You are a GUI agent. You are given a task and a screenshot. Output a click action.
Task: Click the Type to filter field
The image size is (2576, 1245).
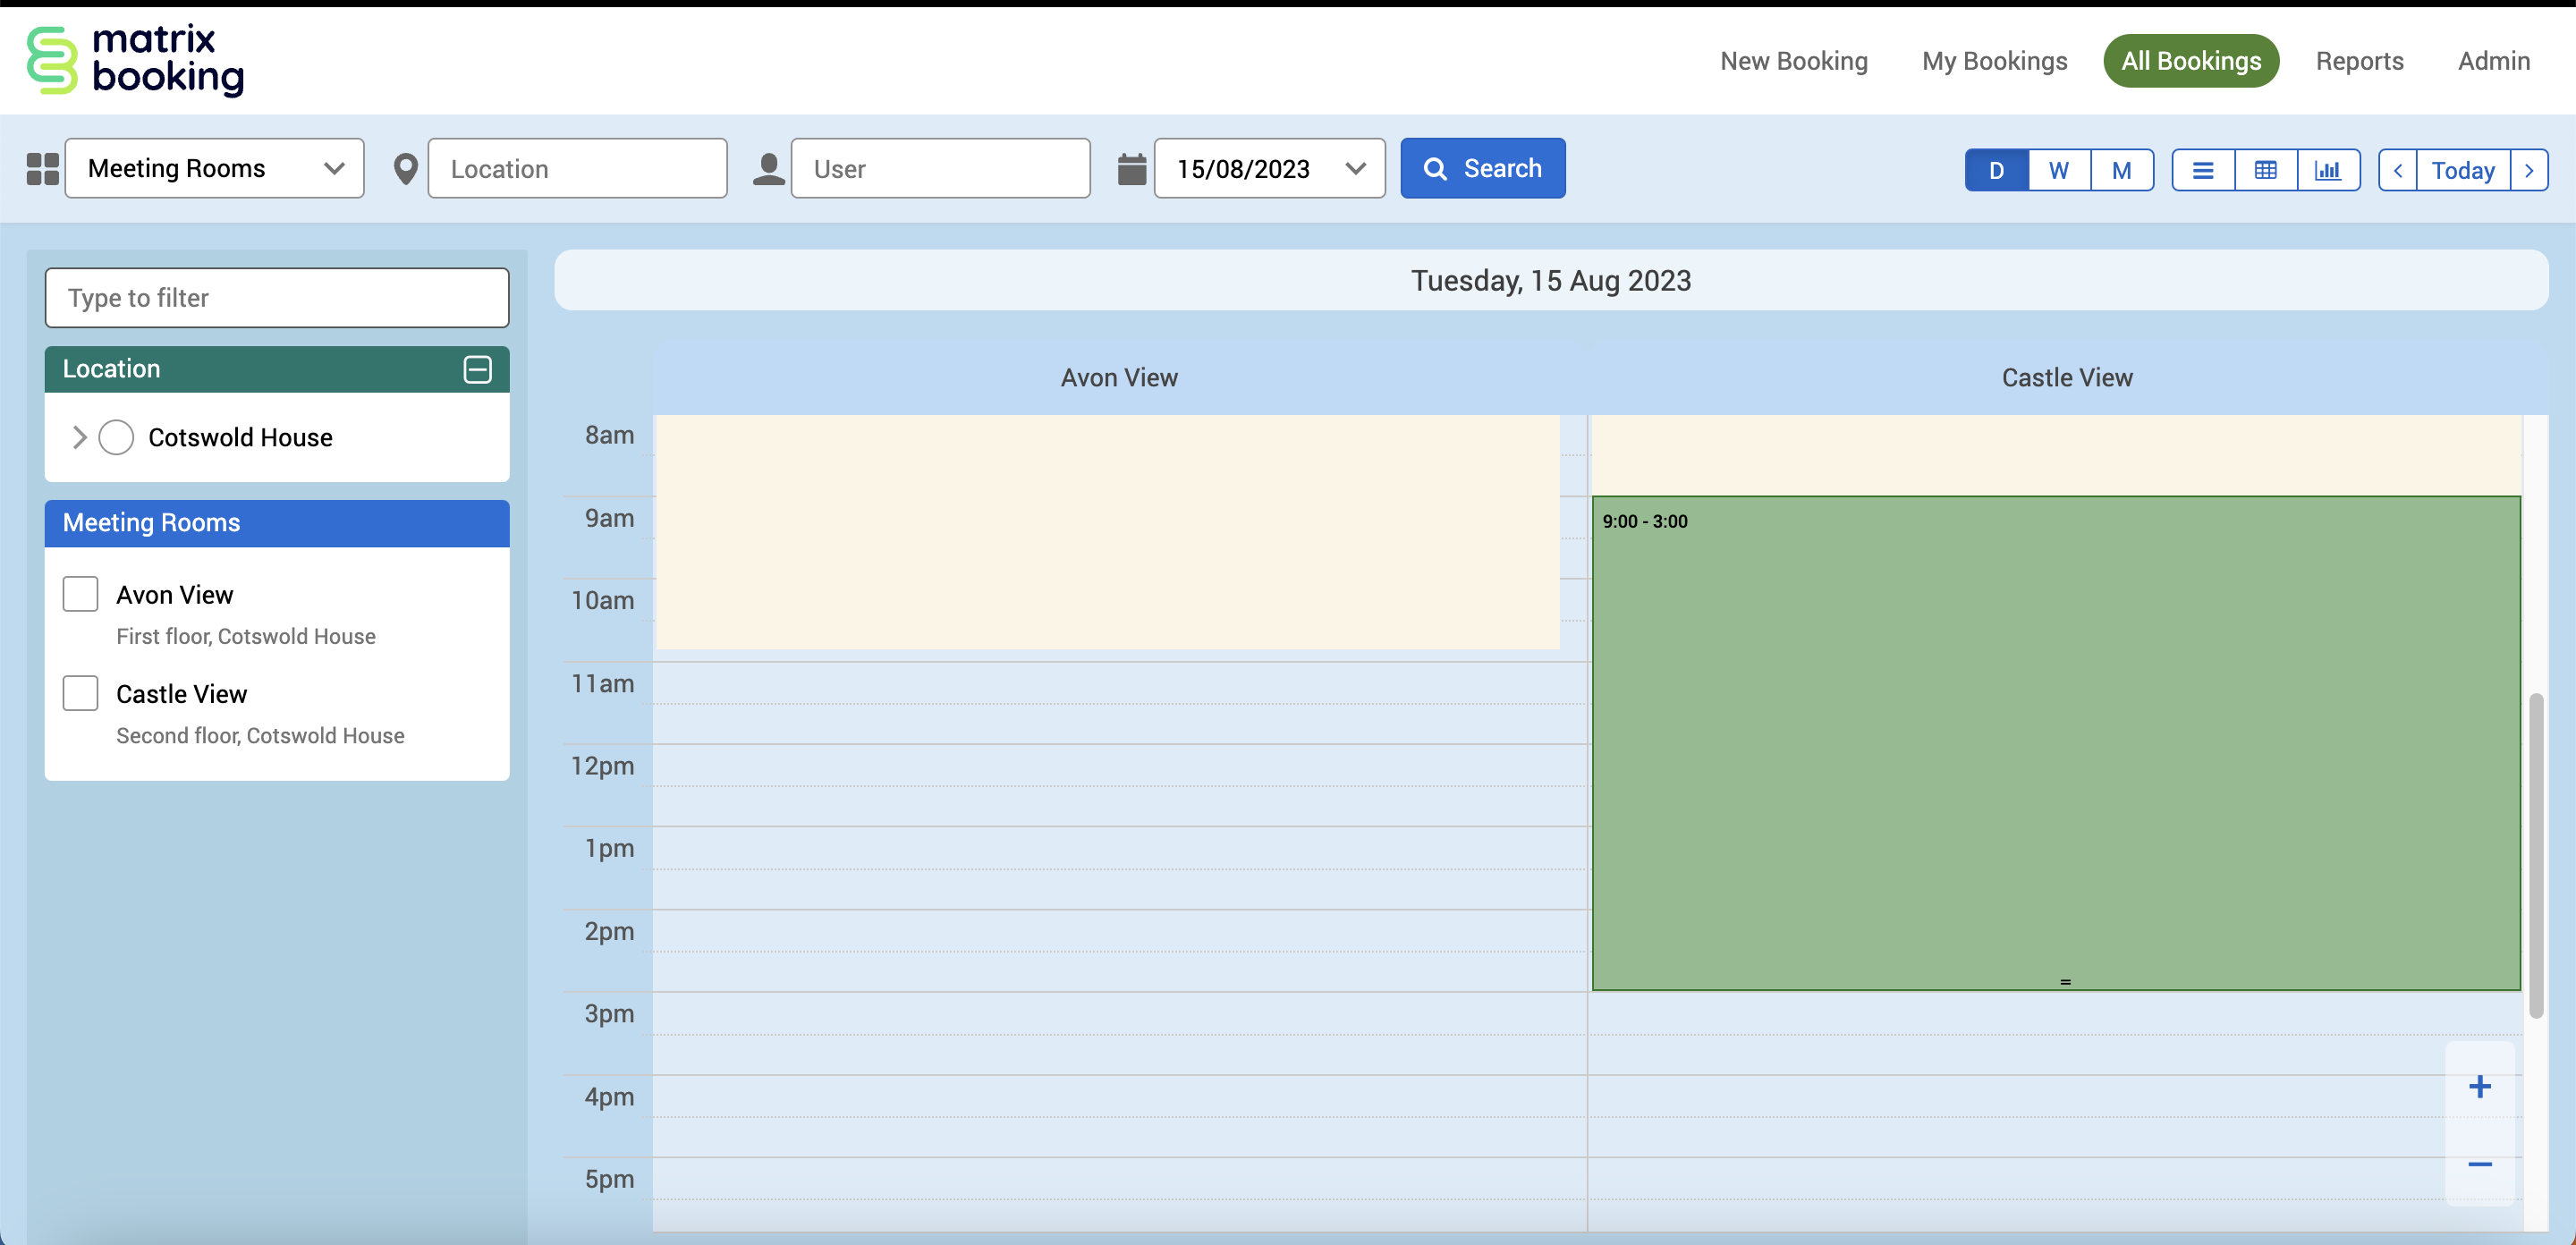point(277,298)
